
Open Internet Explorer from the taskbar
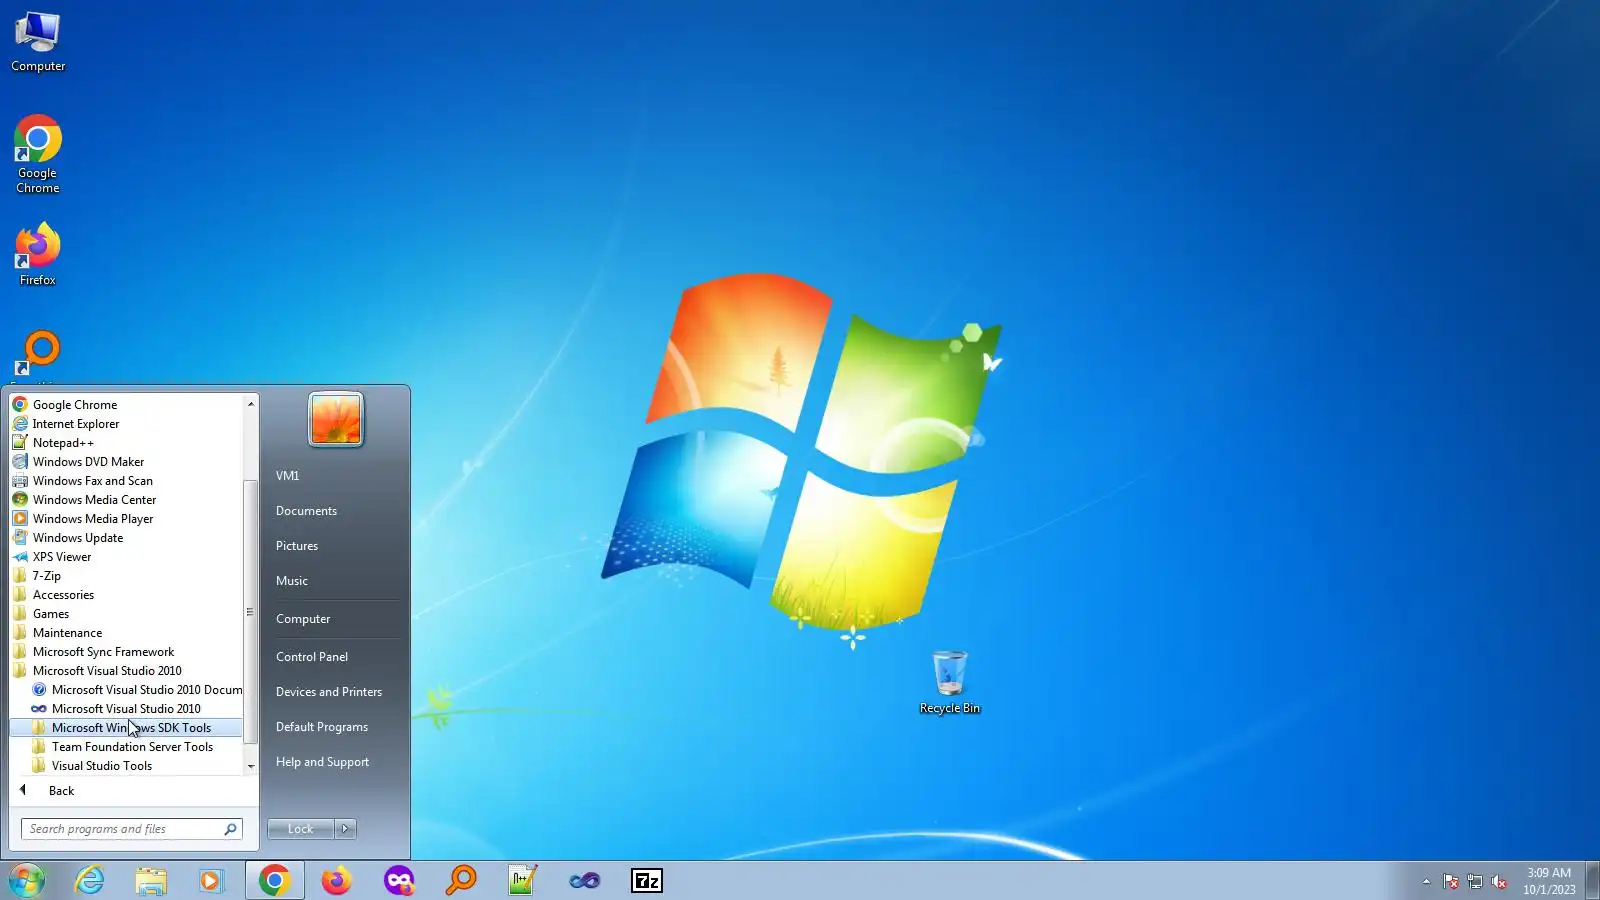coord(90,881)
